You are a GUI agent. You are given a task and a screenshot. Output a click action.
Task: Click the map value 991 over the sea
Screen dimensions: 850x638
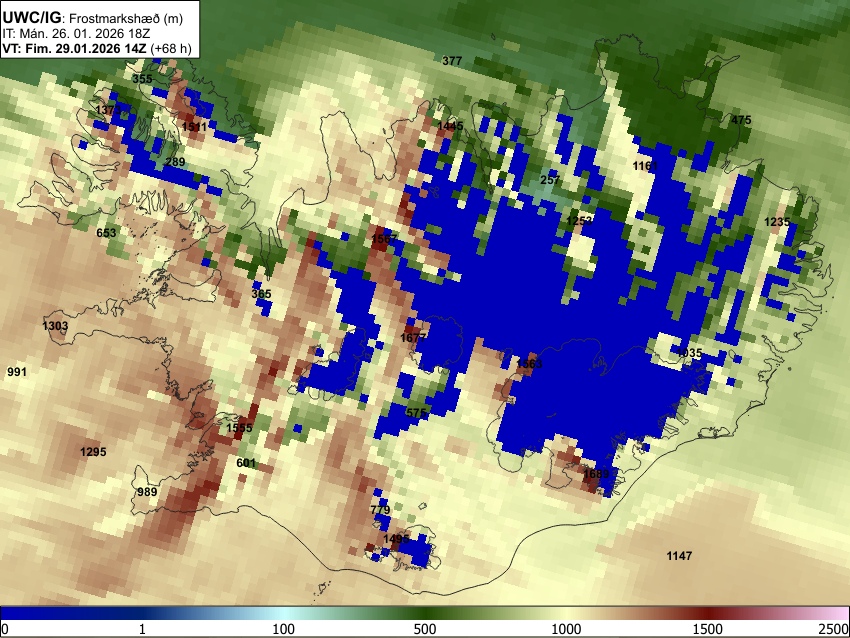coord(17,372)
